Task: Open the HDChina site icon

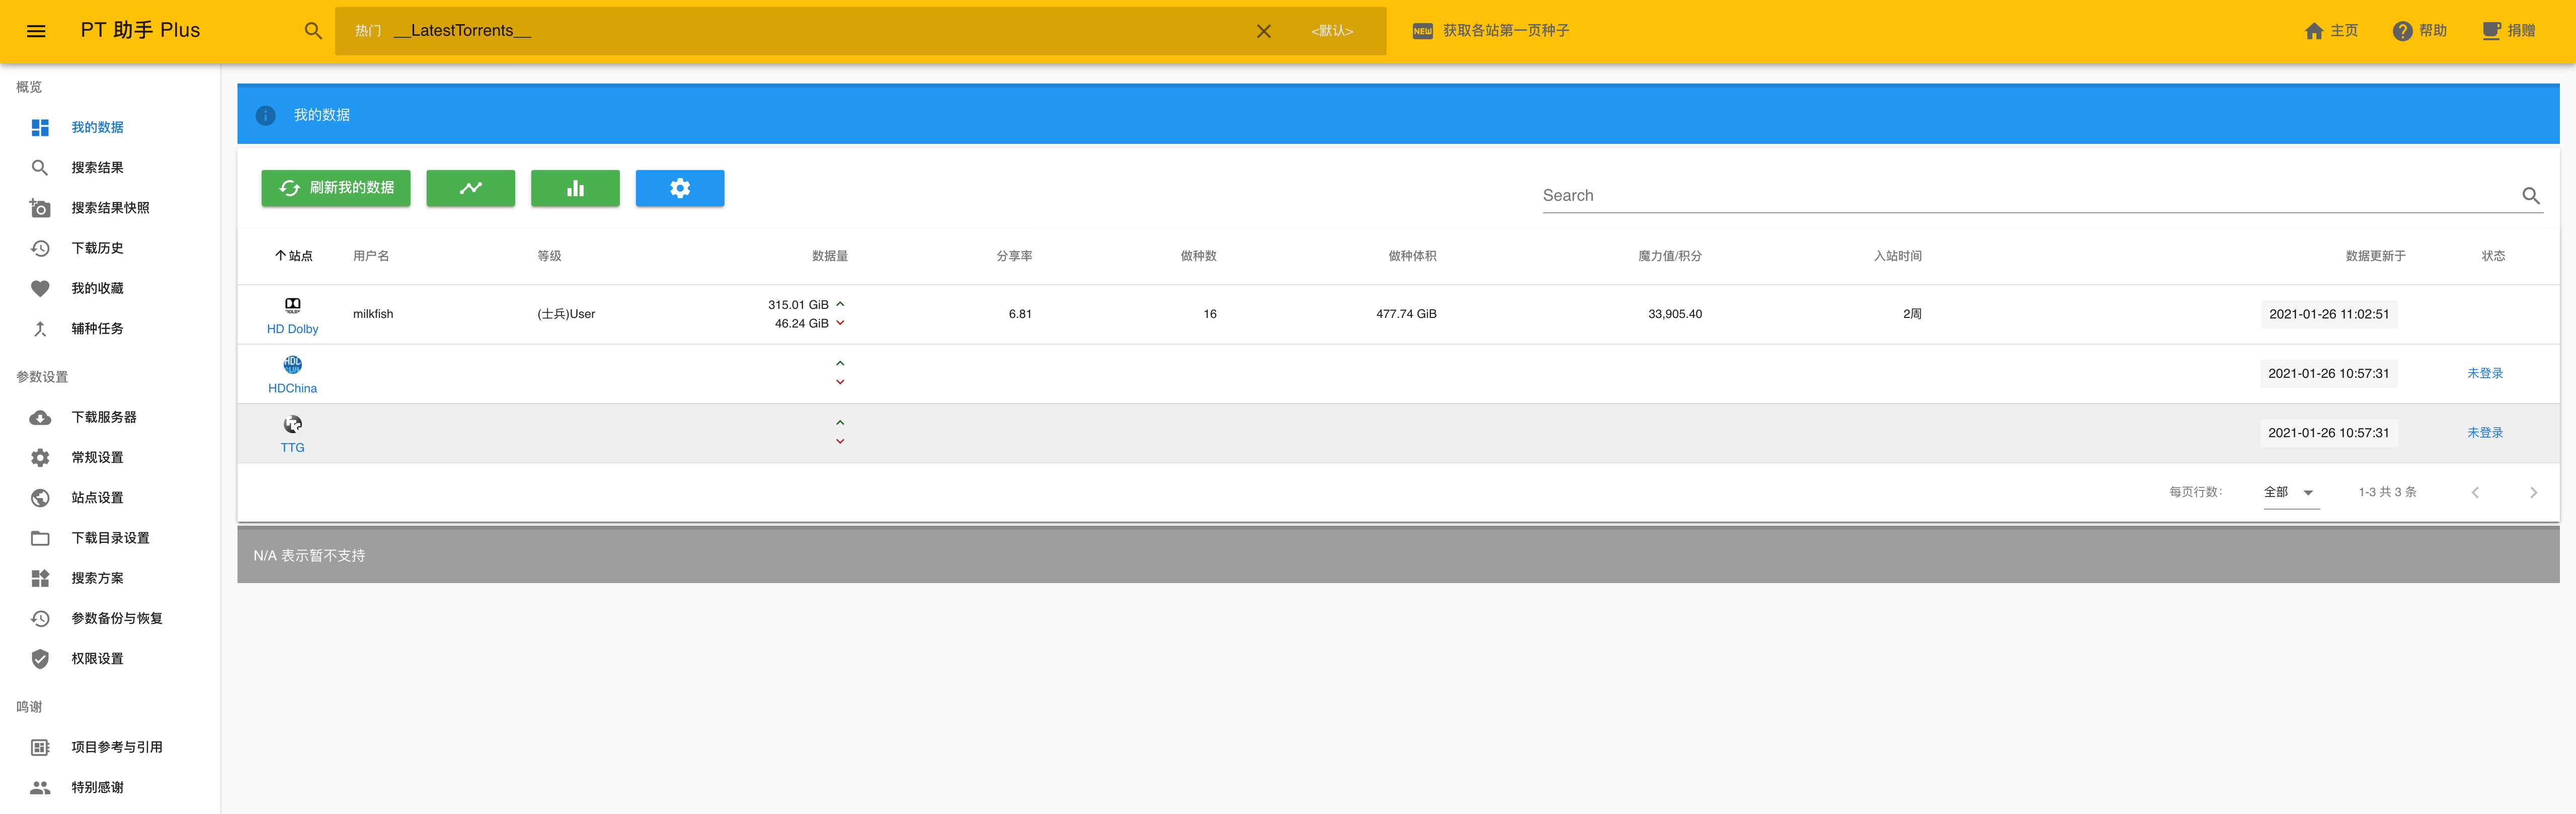Action: (x=292, y=365)
